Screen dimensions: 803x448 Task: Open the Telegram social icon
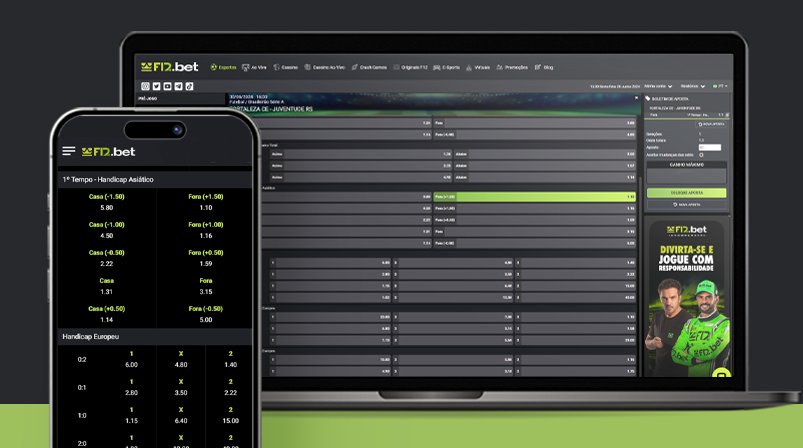pos(178,87)
